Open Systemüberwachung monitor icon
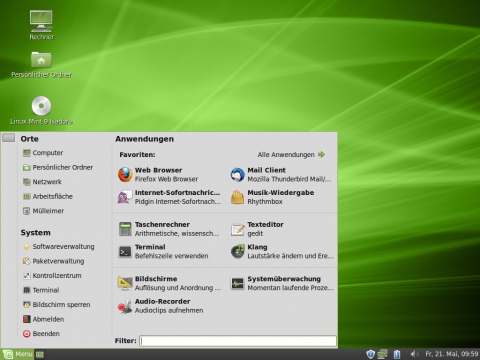480x360 pixels. pos(238,283)
